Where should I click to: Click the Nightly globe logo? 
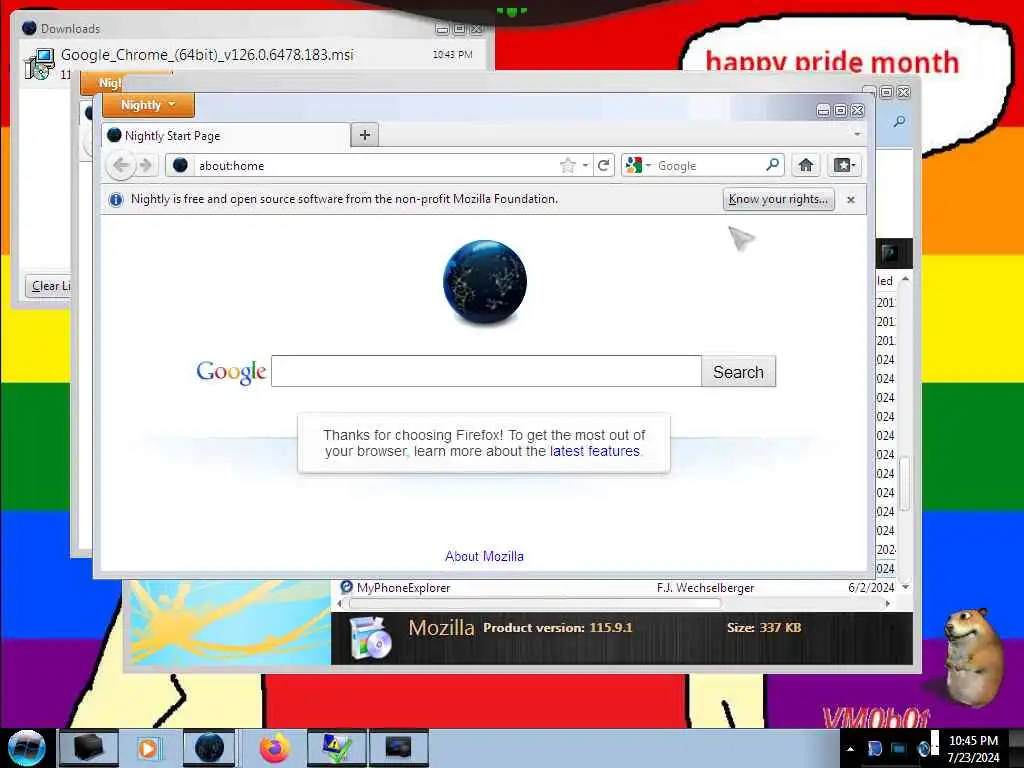(485, 281)
